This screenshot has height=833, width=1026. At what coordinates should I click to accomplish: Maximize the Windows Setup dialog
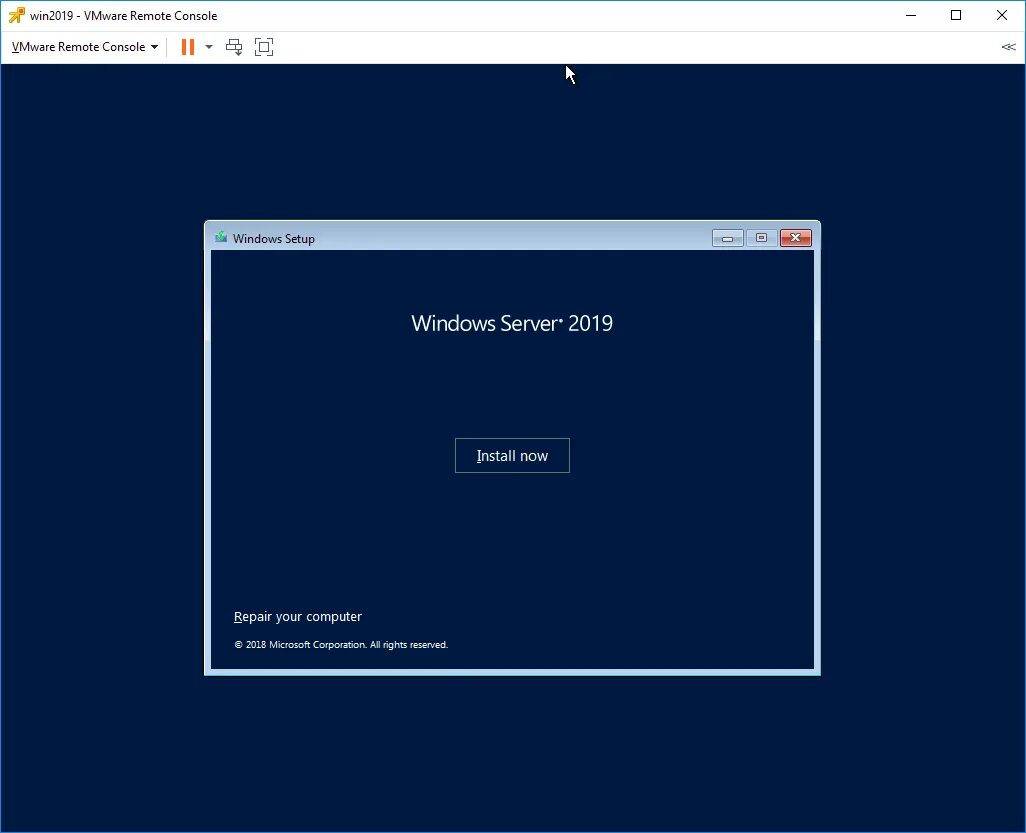(x=761, y=238)
